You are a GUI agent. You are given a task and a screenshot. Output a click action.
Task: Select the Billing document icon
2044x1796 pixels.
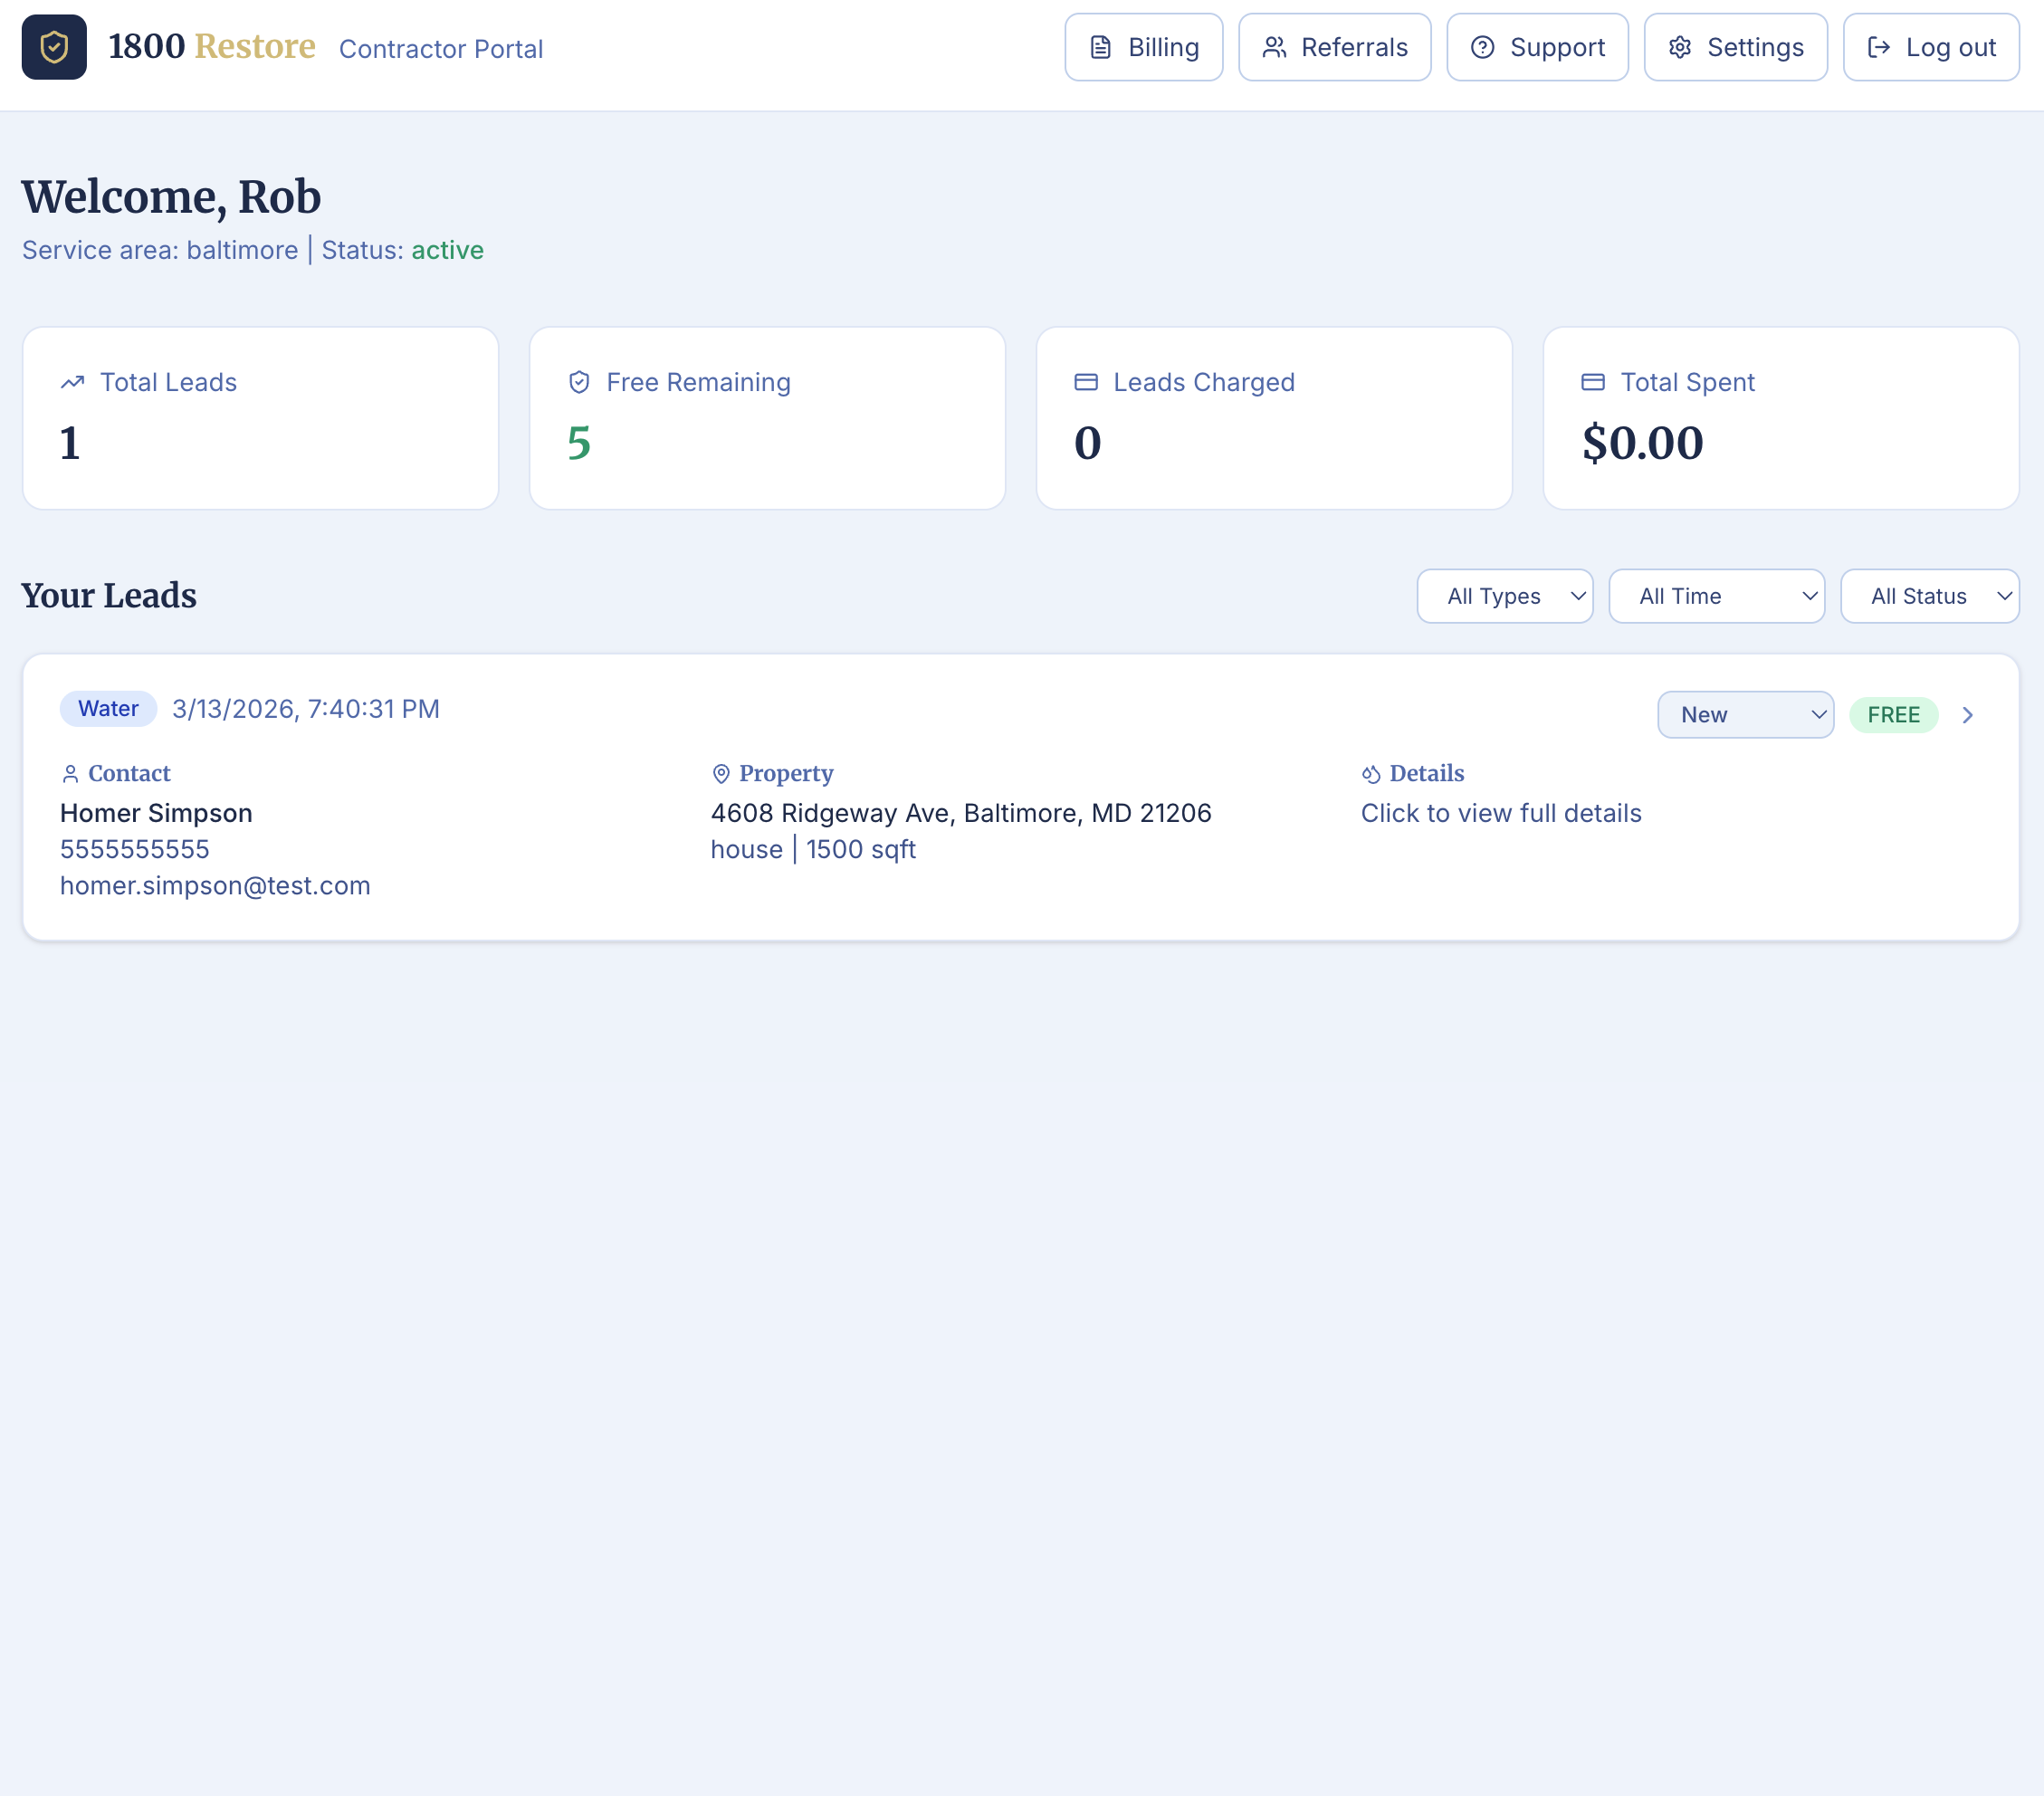1101,46
